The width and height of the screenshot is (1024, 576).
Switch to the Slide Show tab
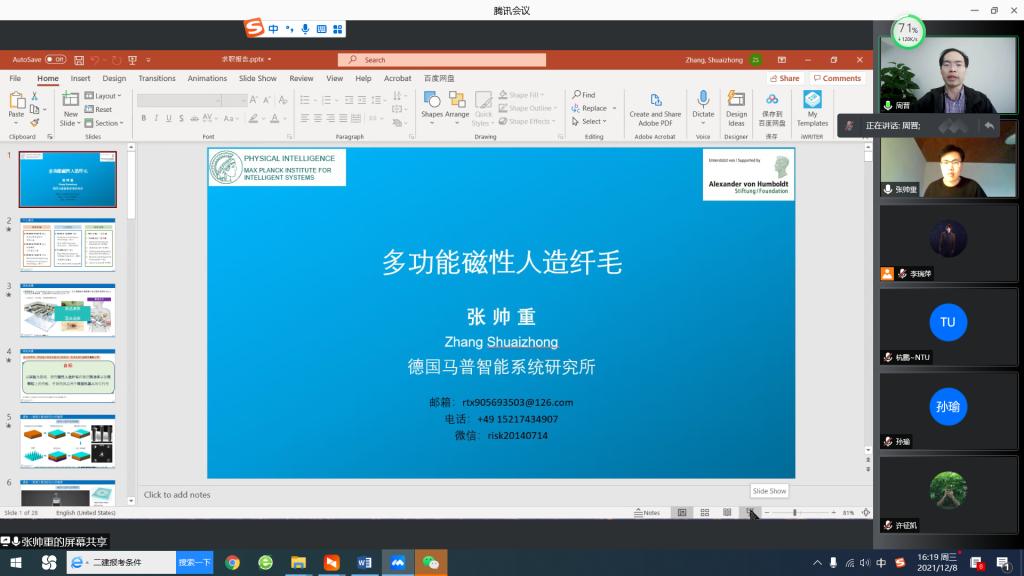click(257, 78)
